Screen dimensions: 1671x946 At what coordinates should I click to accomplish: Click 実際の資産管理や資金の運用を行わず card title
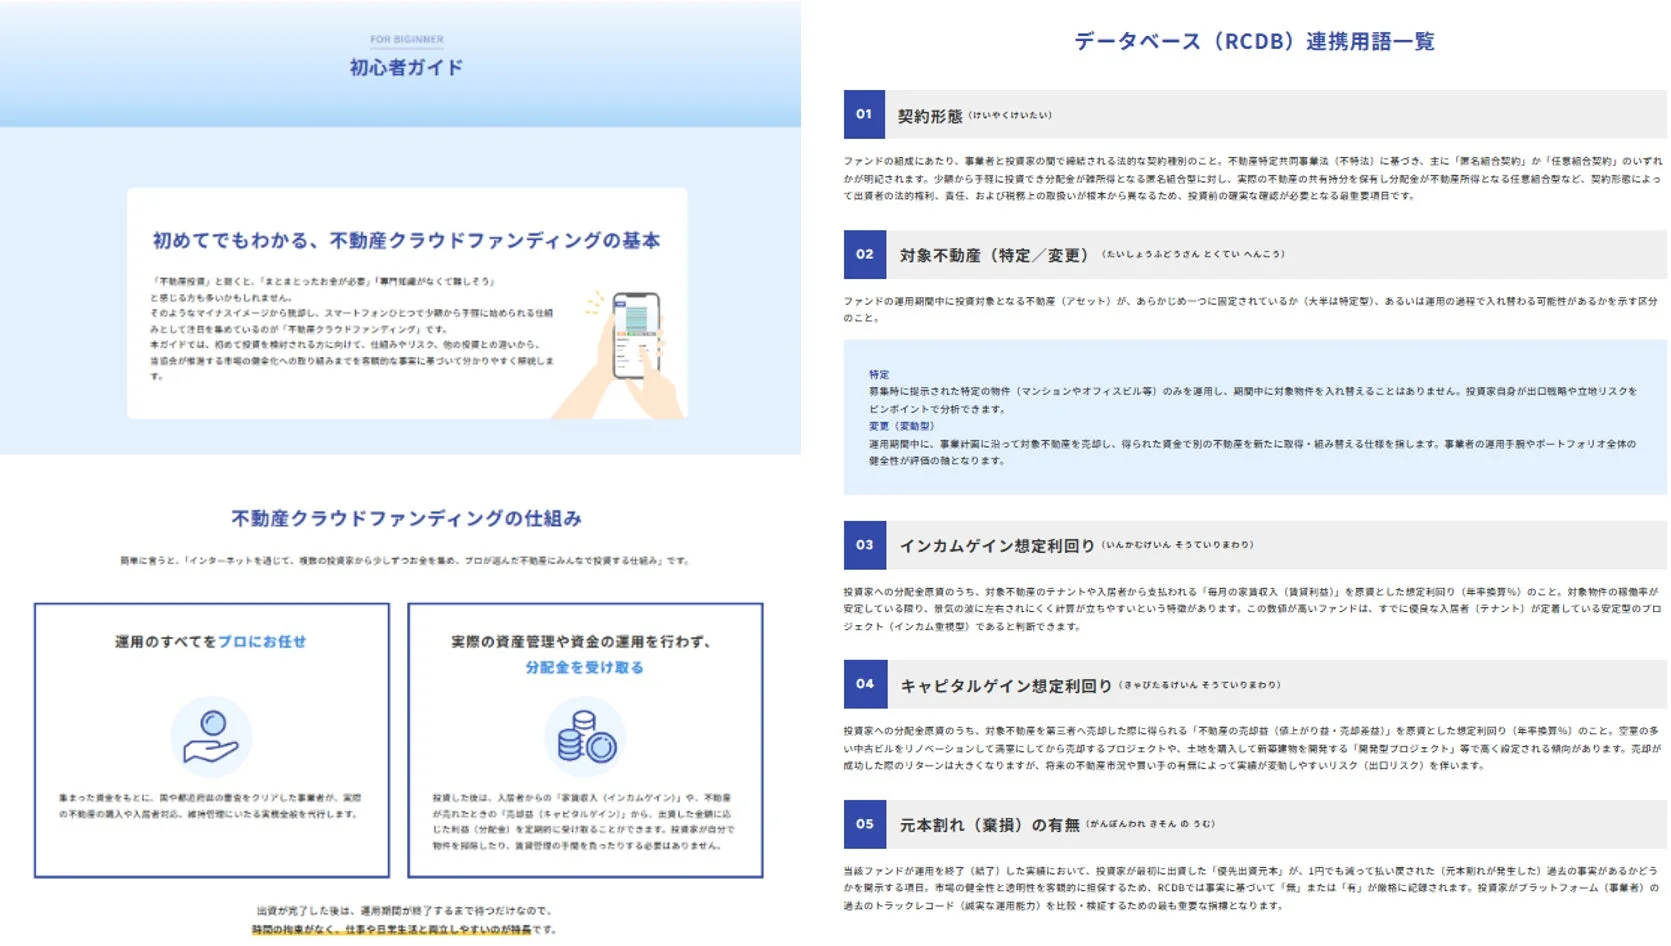tap(582, 642)
